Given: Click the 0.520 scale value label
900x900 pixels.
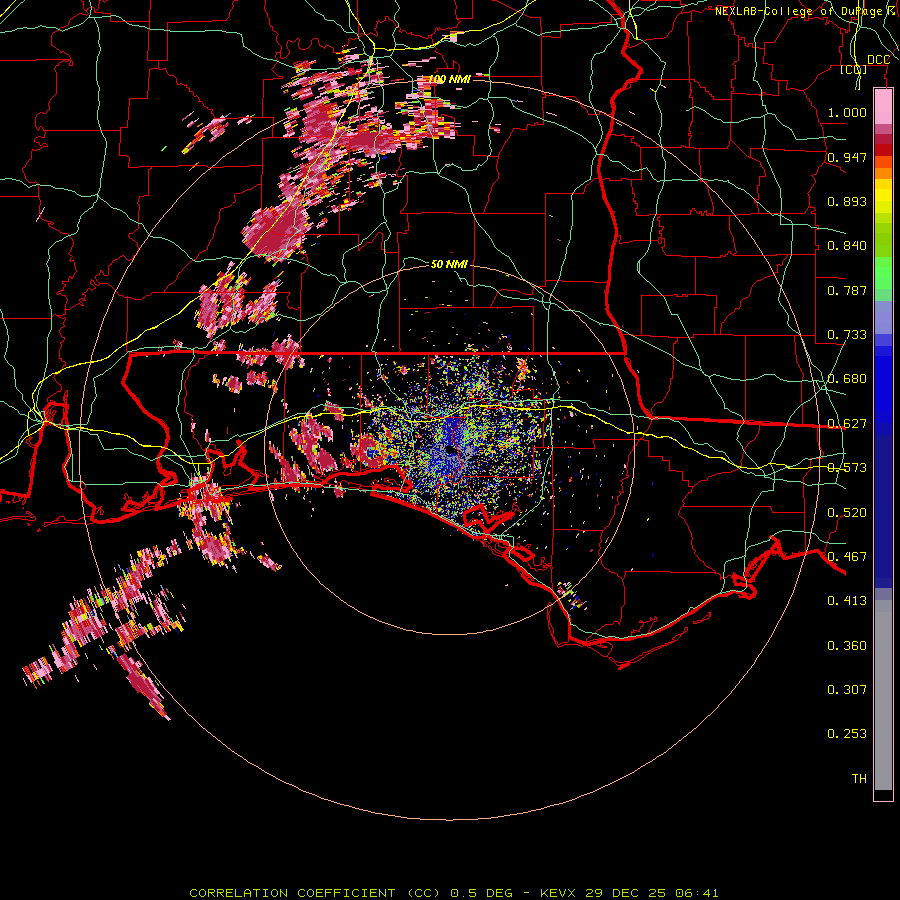Looking at the screenshot, I should (x=847, y=513).
